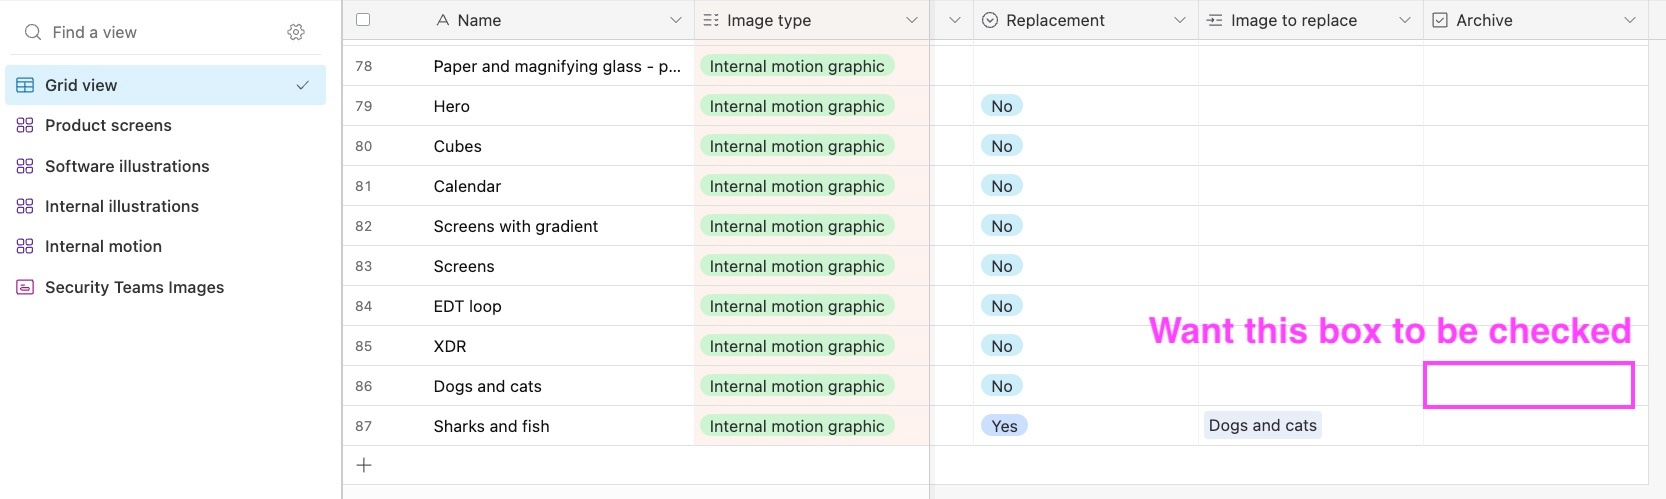Click the Image type multi-select icon

tap(711, 20)
